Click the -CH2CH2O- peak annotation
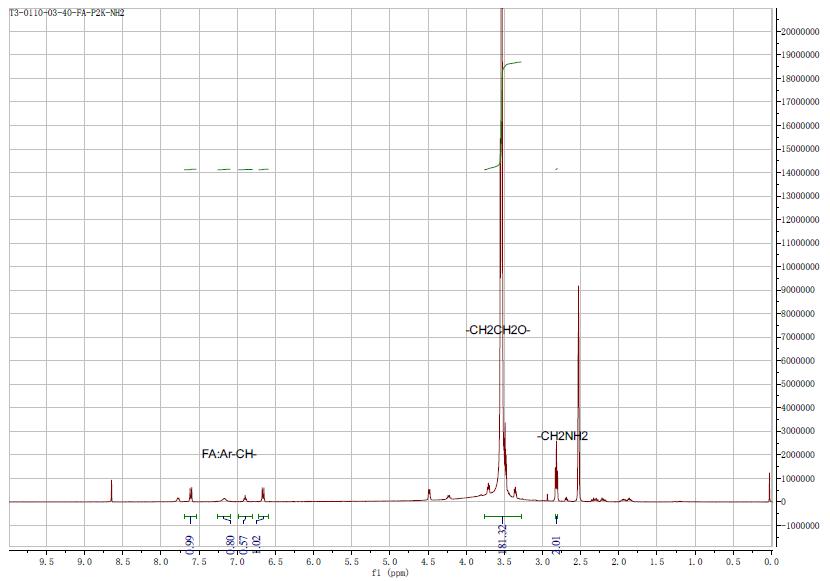Image resolution: width=830 pixels, height=581 pixels. coord(498,330)
